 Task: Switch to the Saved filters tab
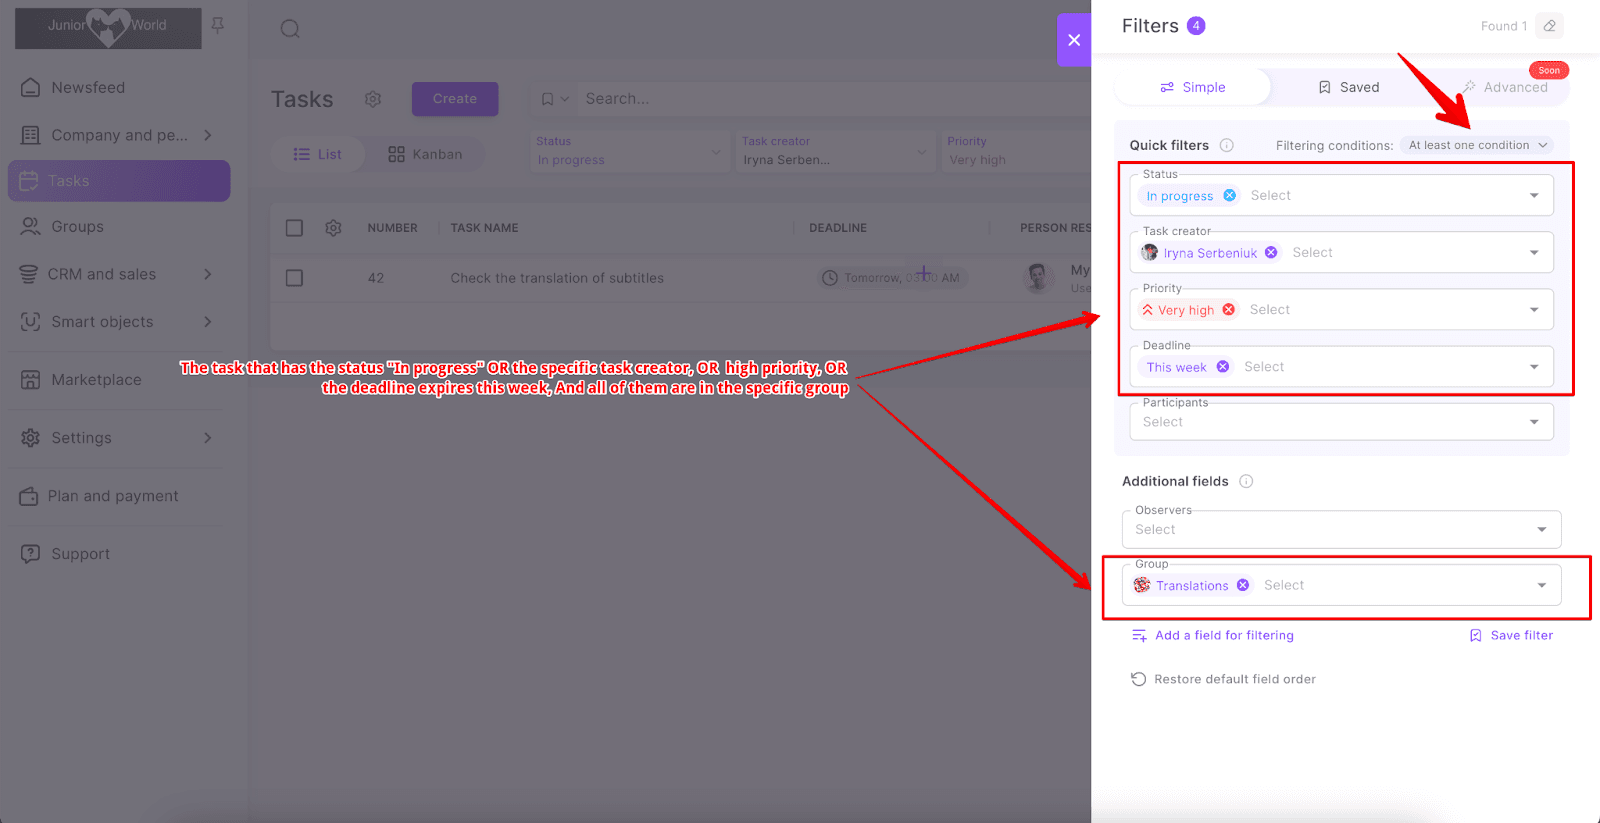click(1348, 88)
